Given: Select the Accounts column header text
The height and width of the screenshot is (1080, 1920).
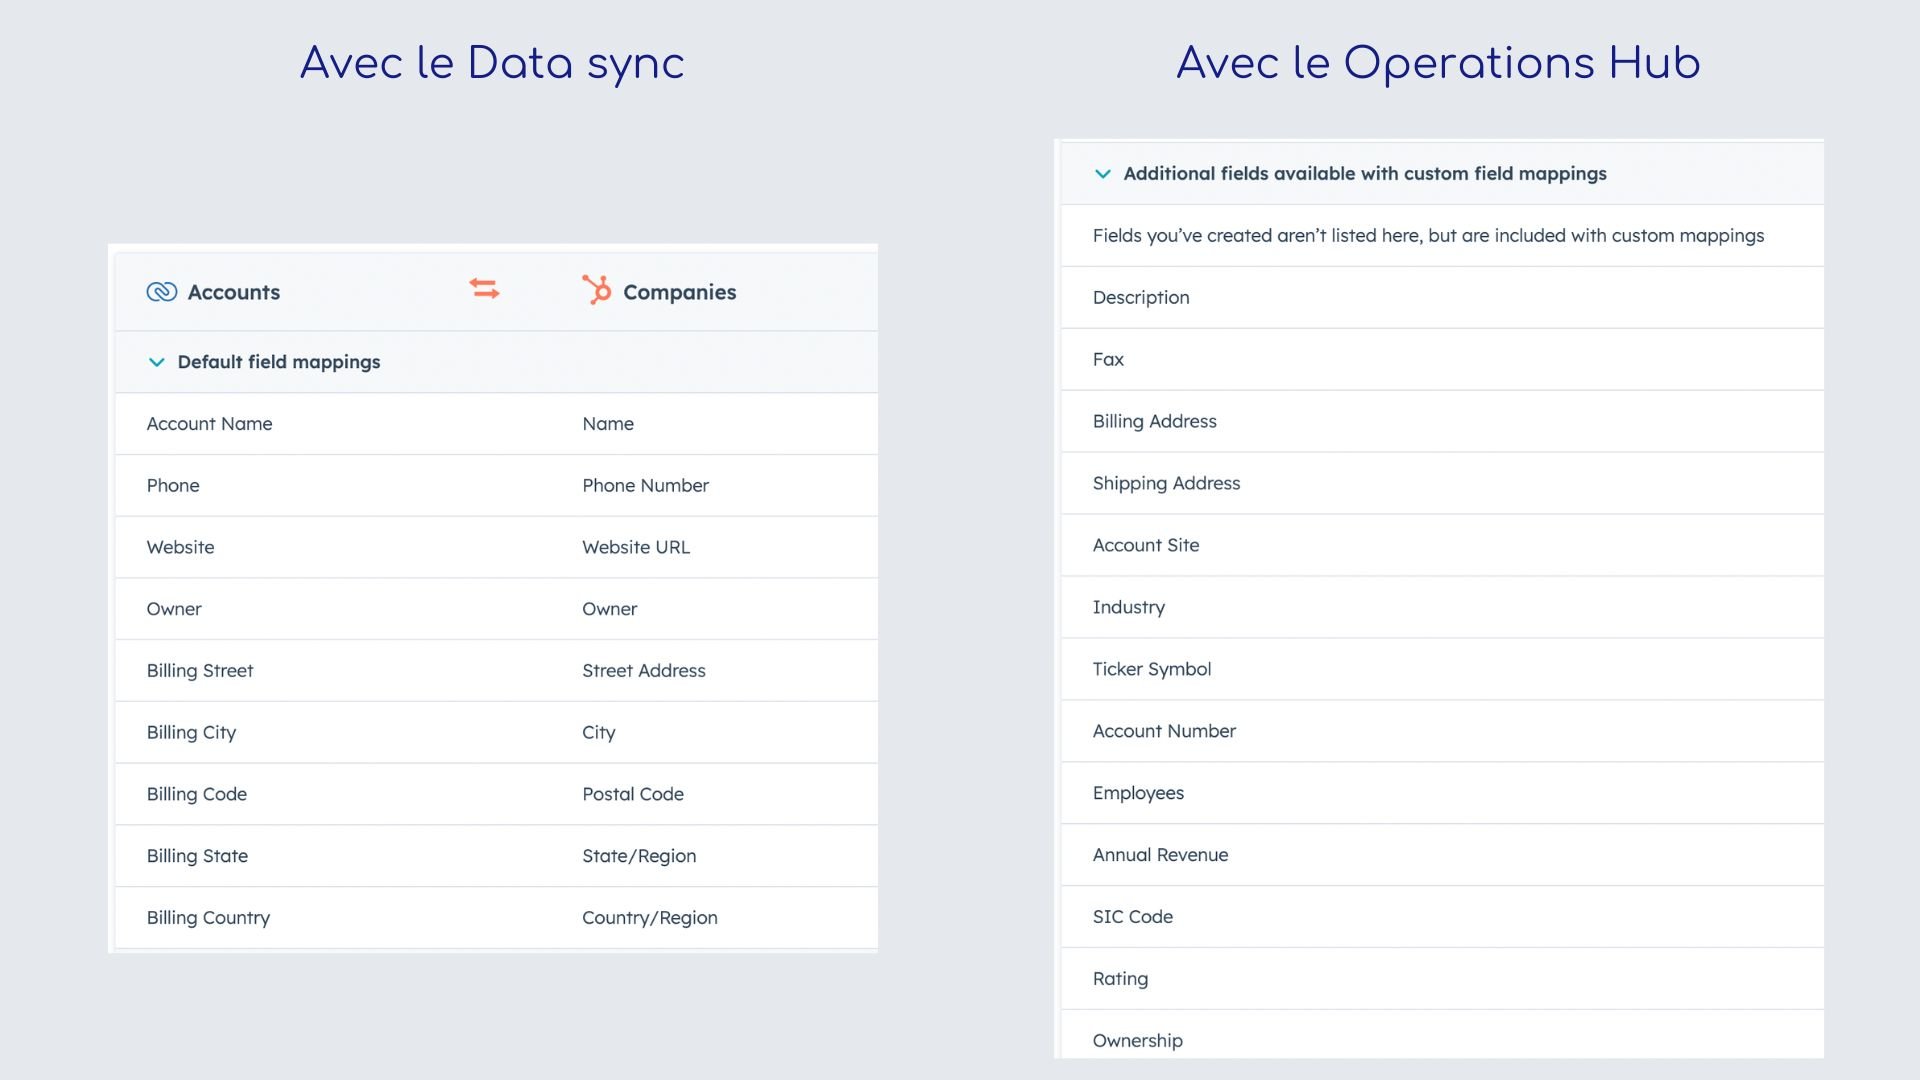Looking at the screenshot, I should click(x=234, y=292).
